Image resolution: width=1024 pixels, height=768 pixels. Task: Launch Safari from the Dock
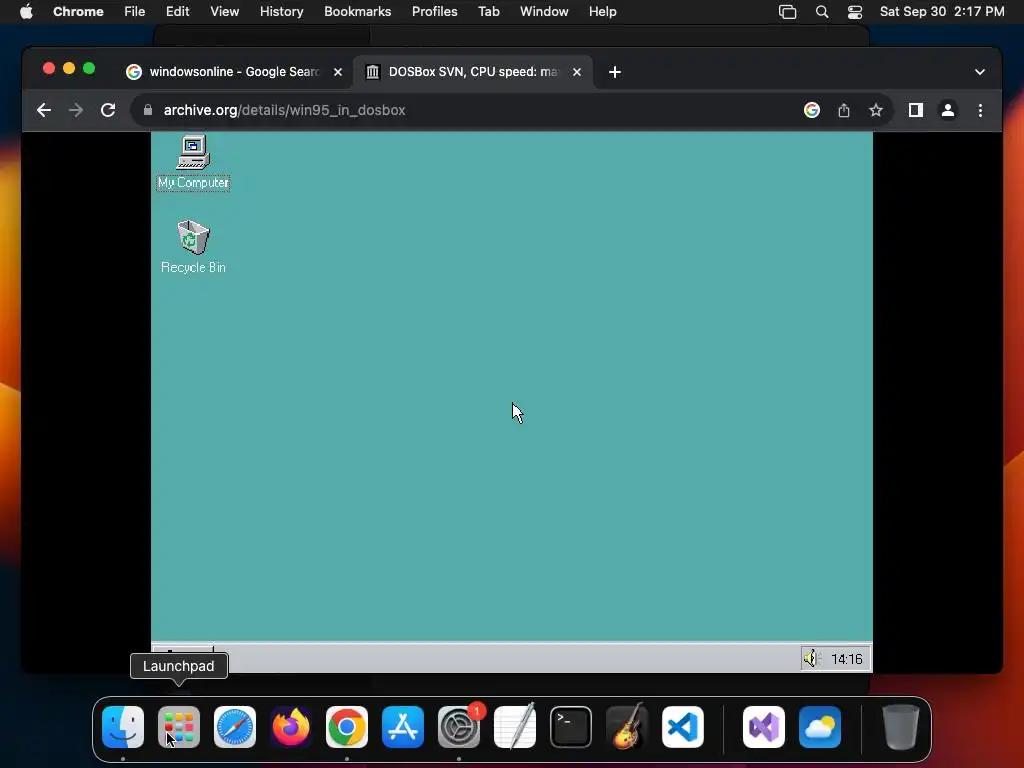click(x=235, y=727)
